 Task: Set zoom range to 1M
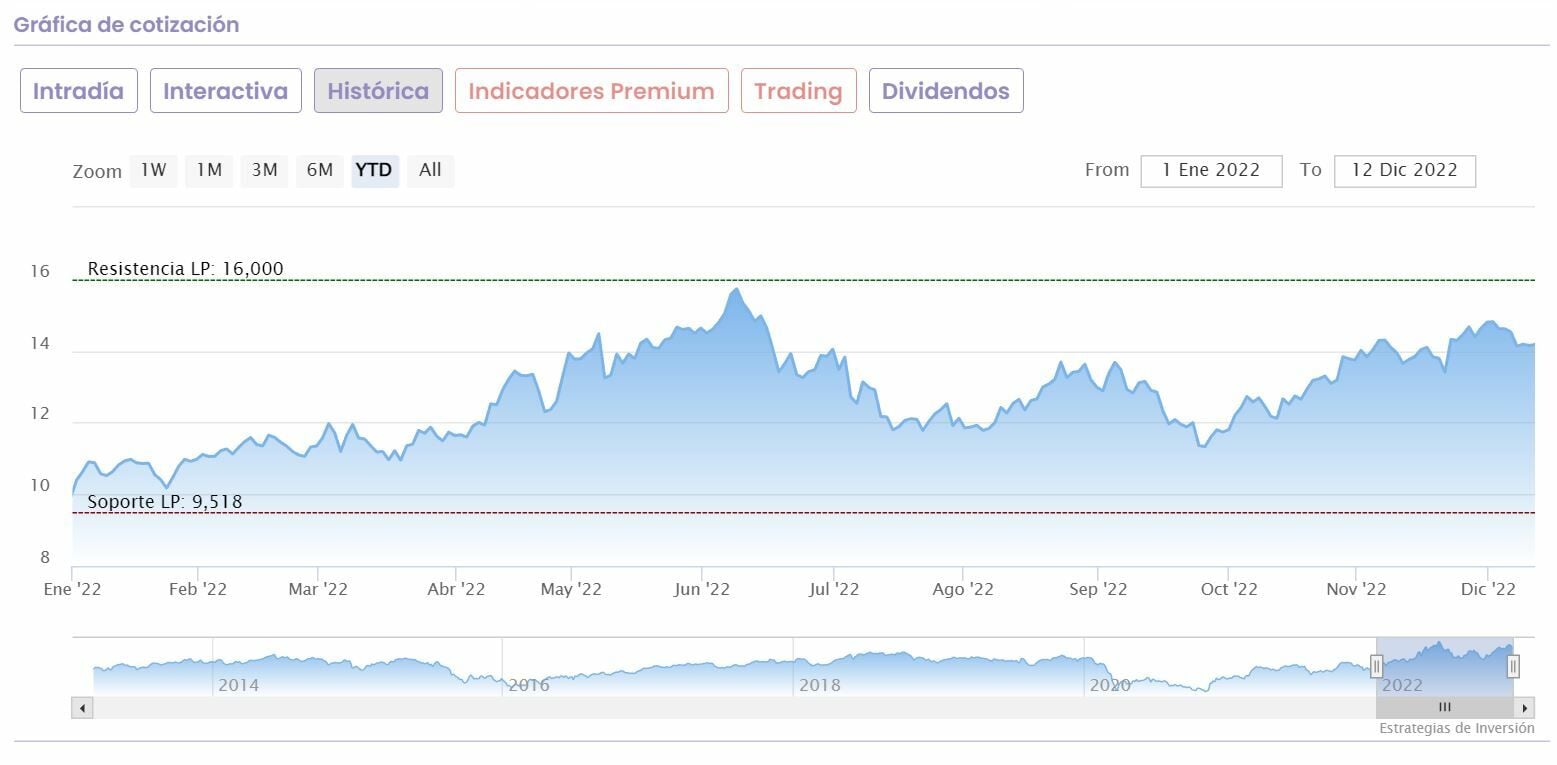pyautogui.click(x=209, y=170)
